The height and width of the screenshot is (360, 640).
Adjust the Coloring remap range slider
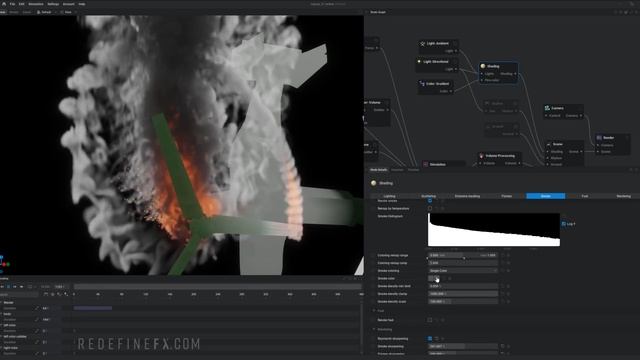[x=463, y=256]
